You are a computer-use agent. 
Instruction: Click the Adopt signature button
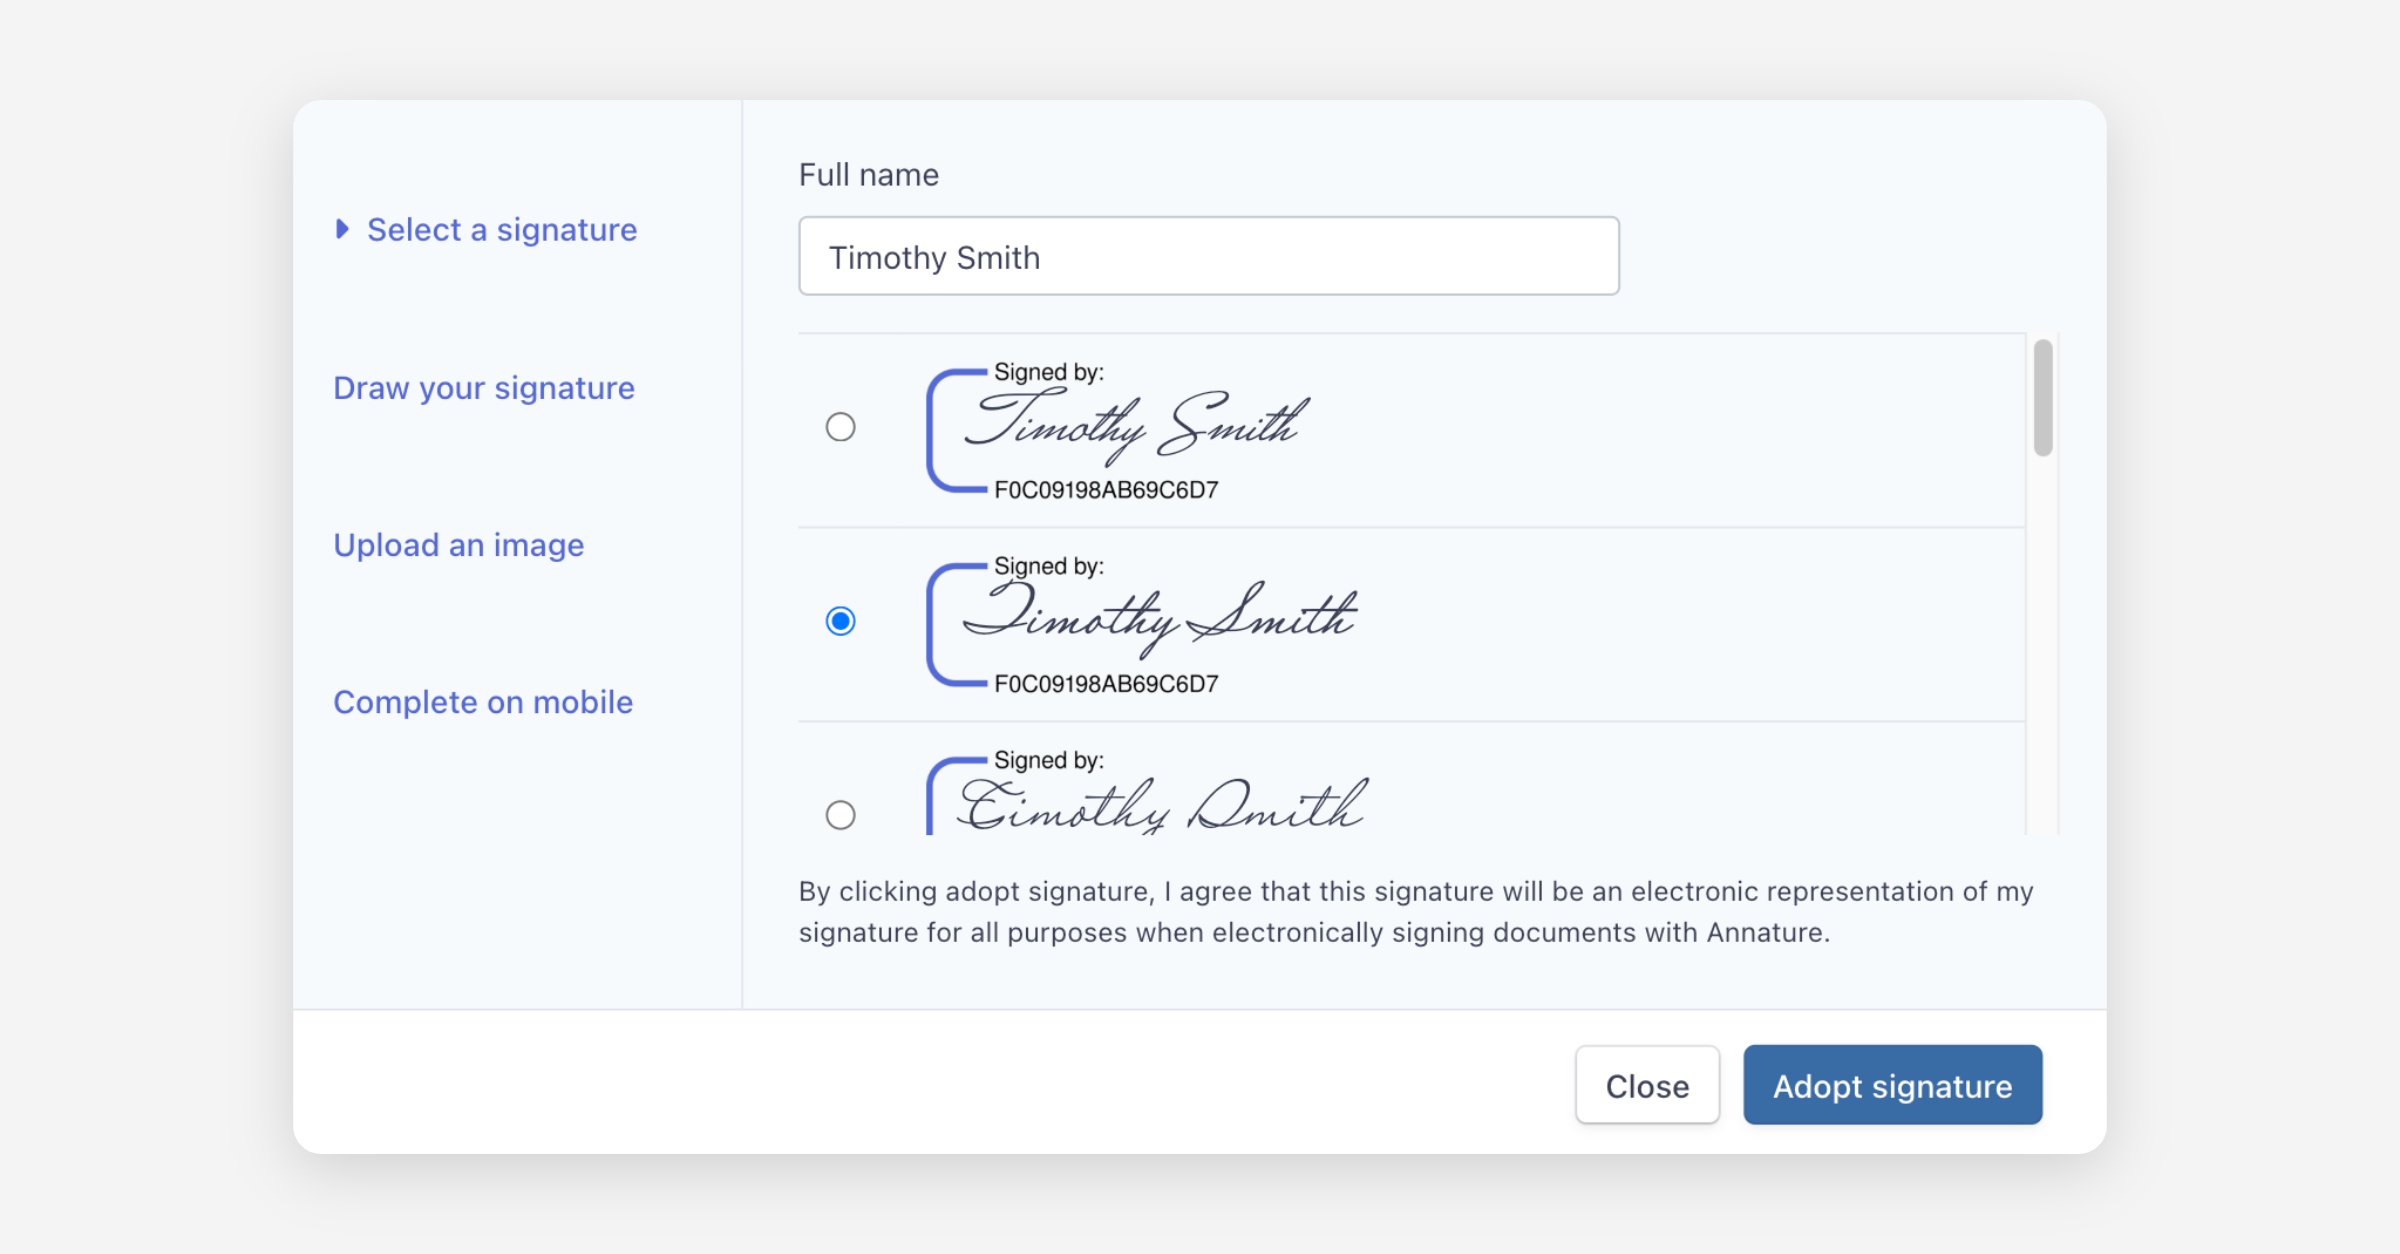(x=1891, y=1085)
